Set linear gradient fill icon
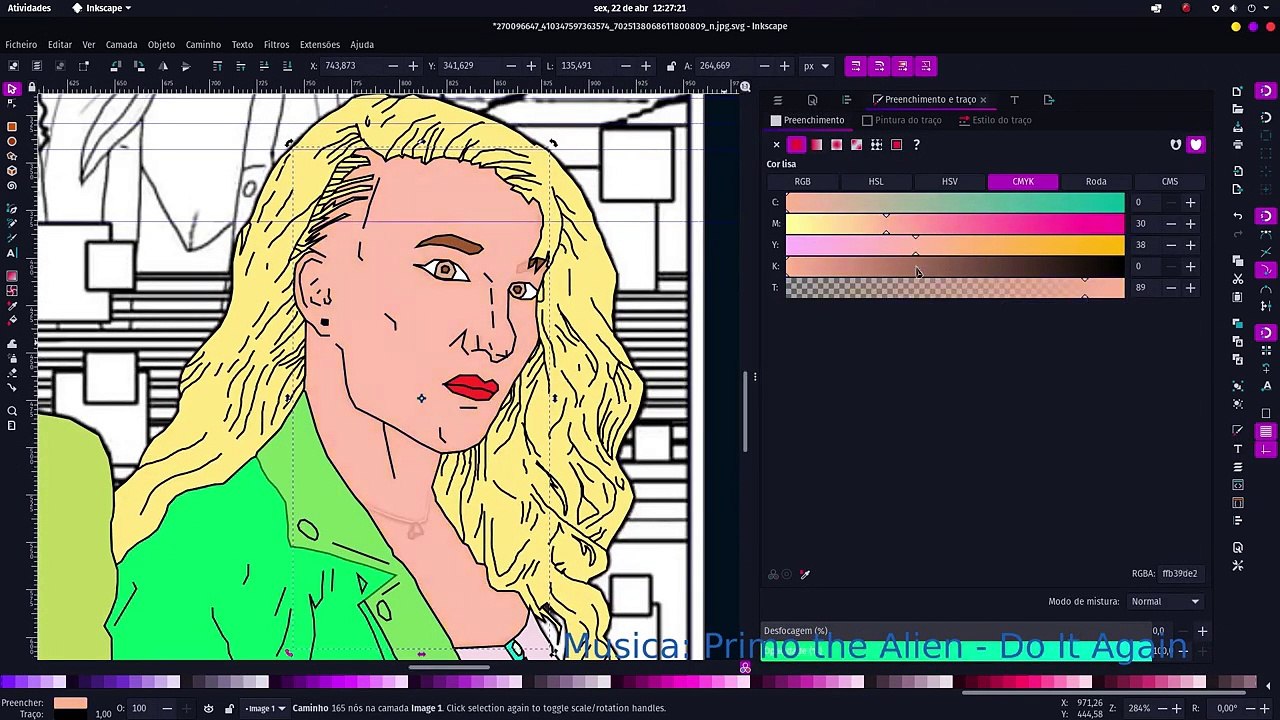 pyautogui.click(x=816, y=145)
